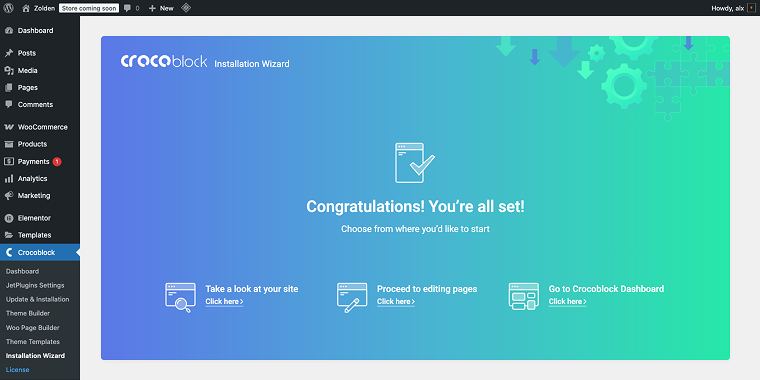Click the Marketing megaphone icon

pyautogui.click(x=9, y=196)
